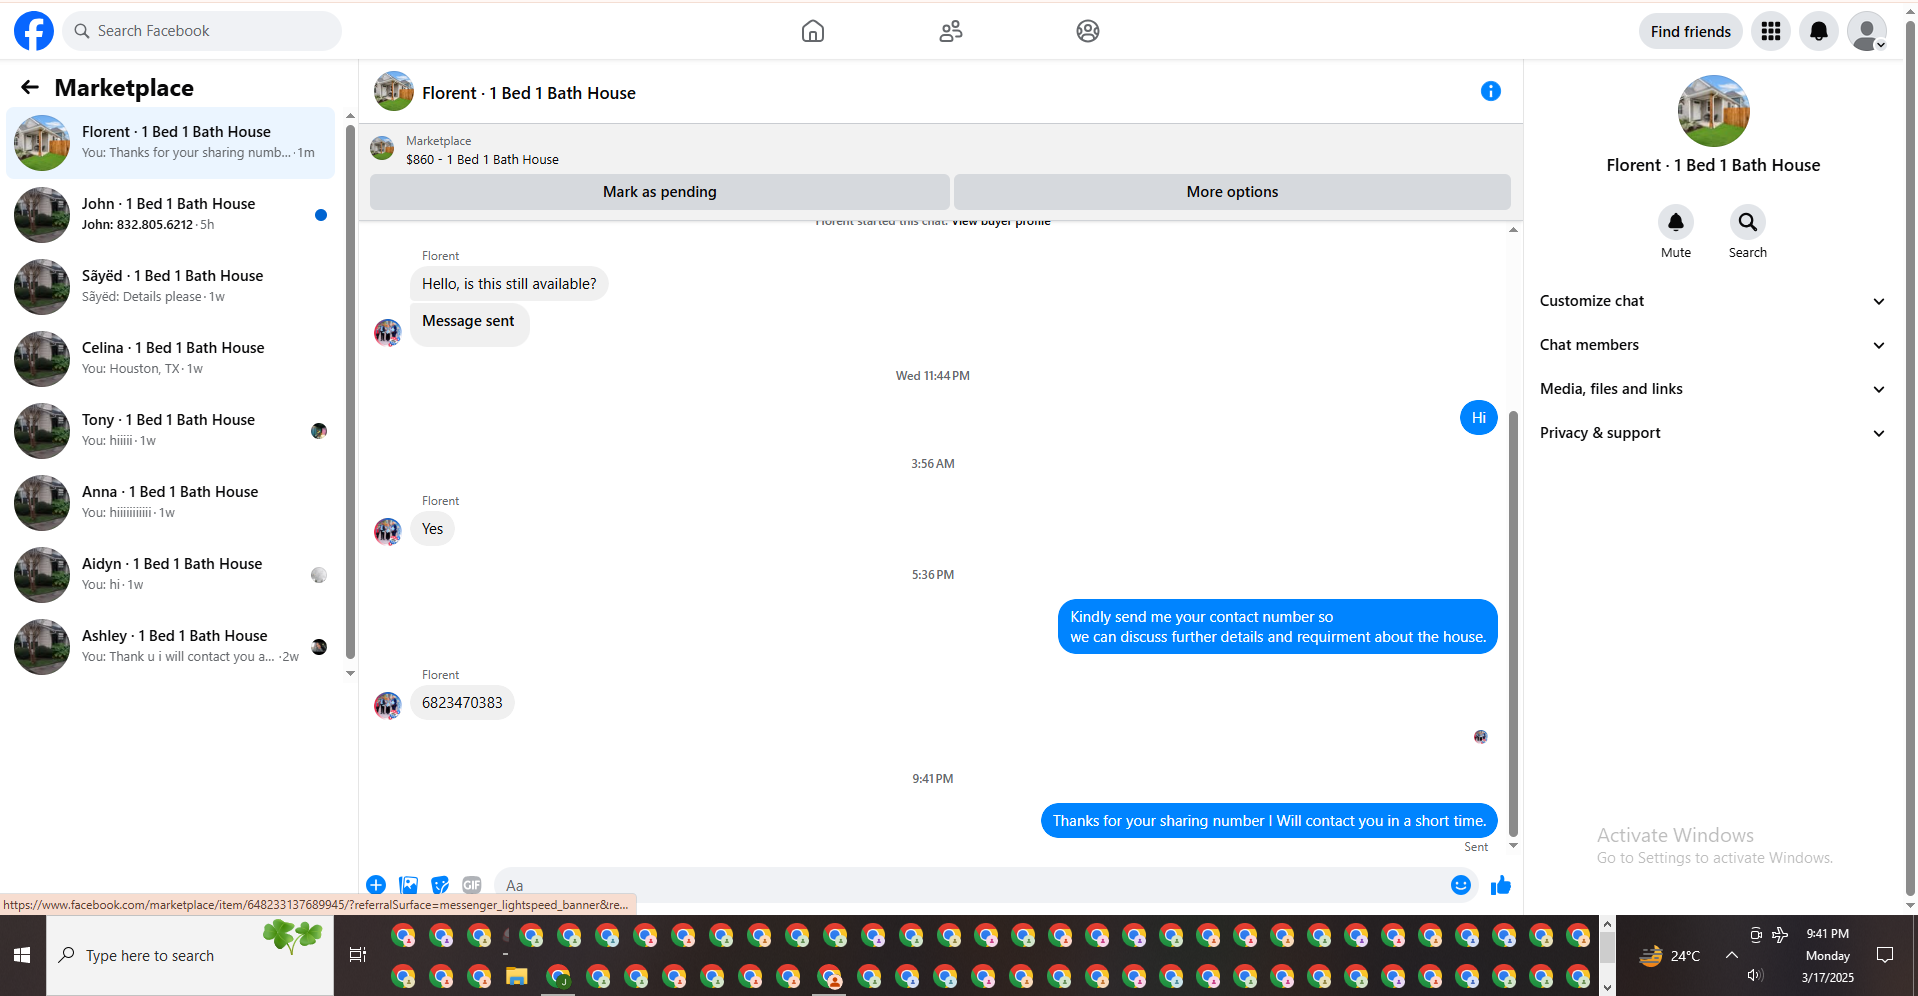1918x996 pixels.
Task: Open Tony's 1 Bed 1 Bath House chat
Action: coord(171,431)
